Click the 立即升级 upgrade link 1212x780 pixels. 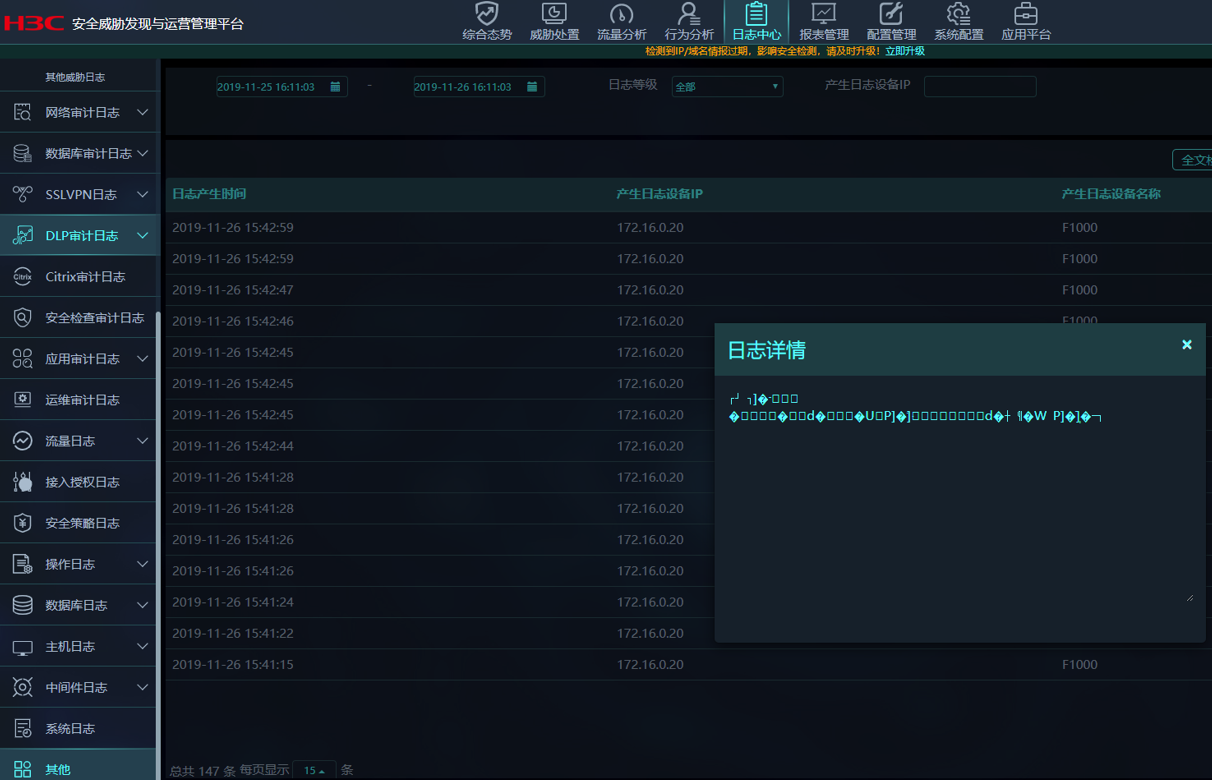[904, 51]
